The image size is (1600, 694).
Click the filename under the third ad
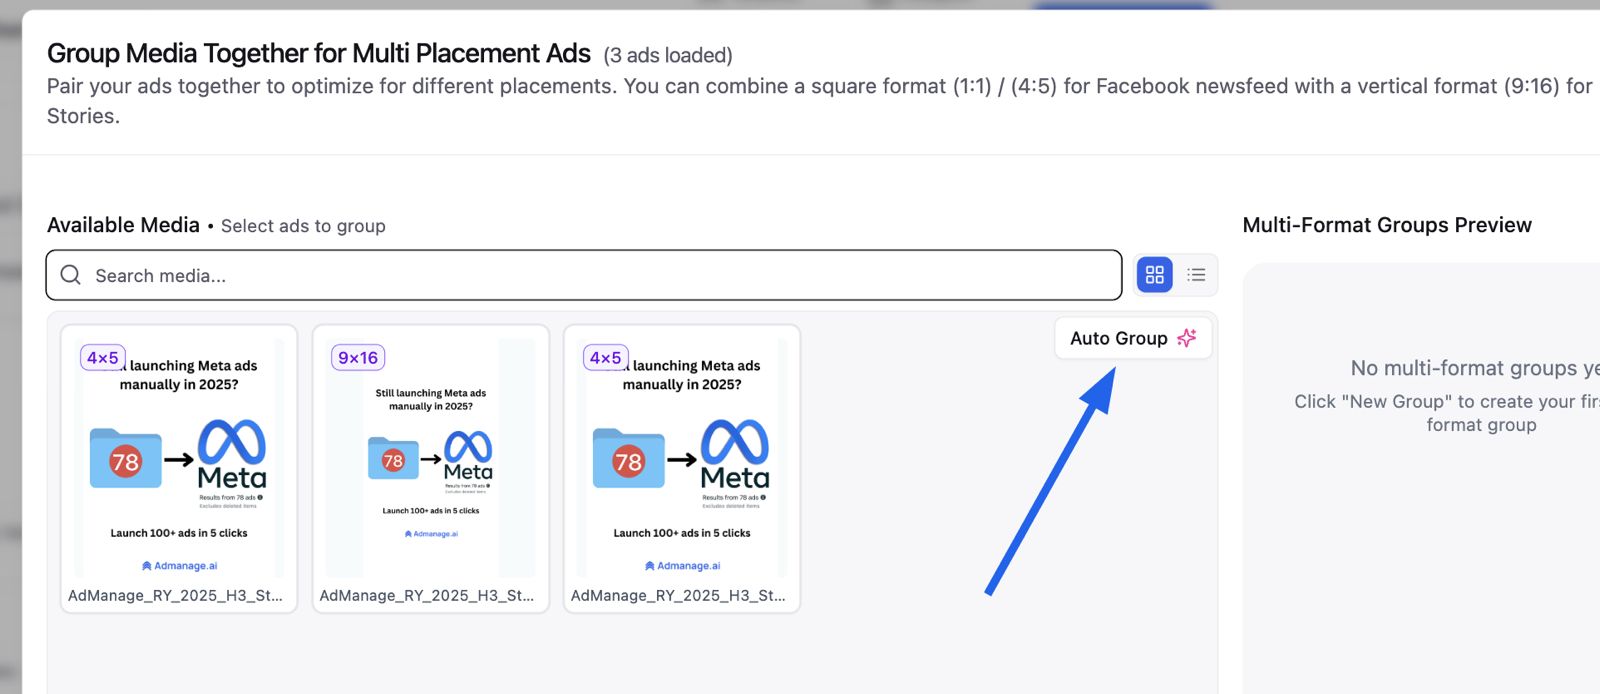tap(678, 595)
